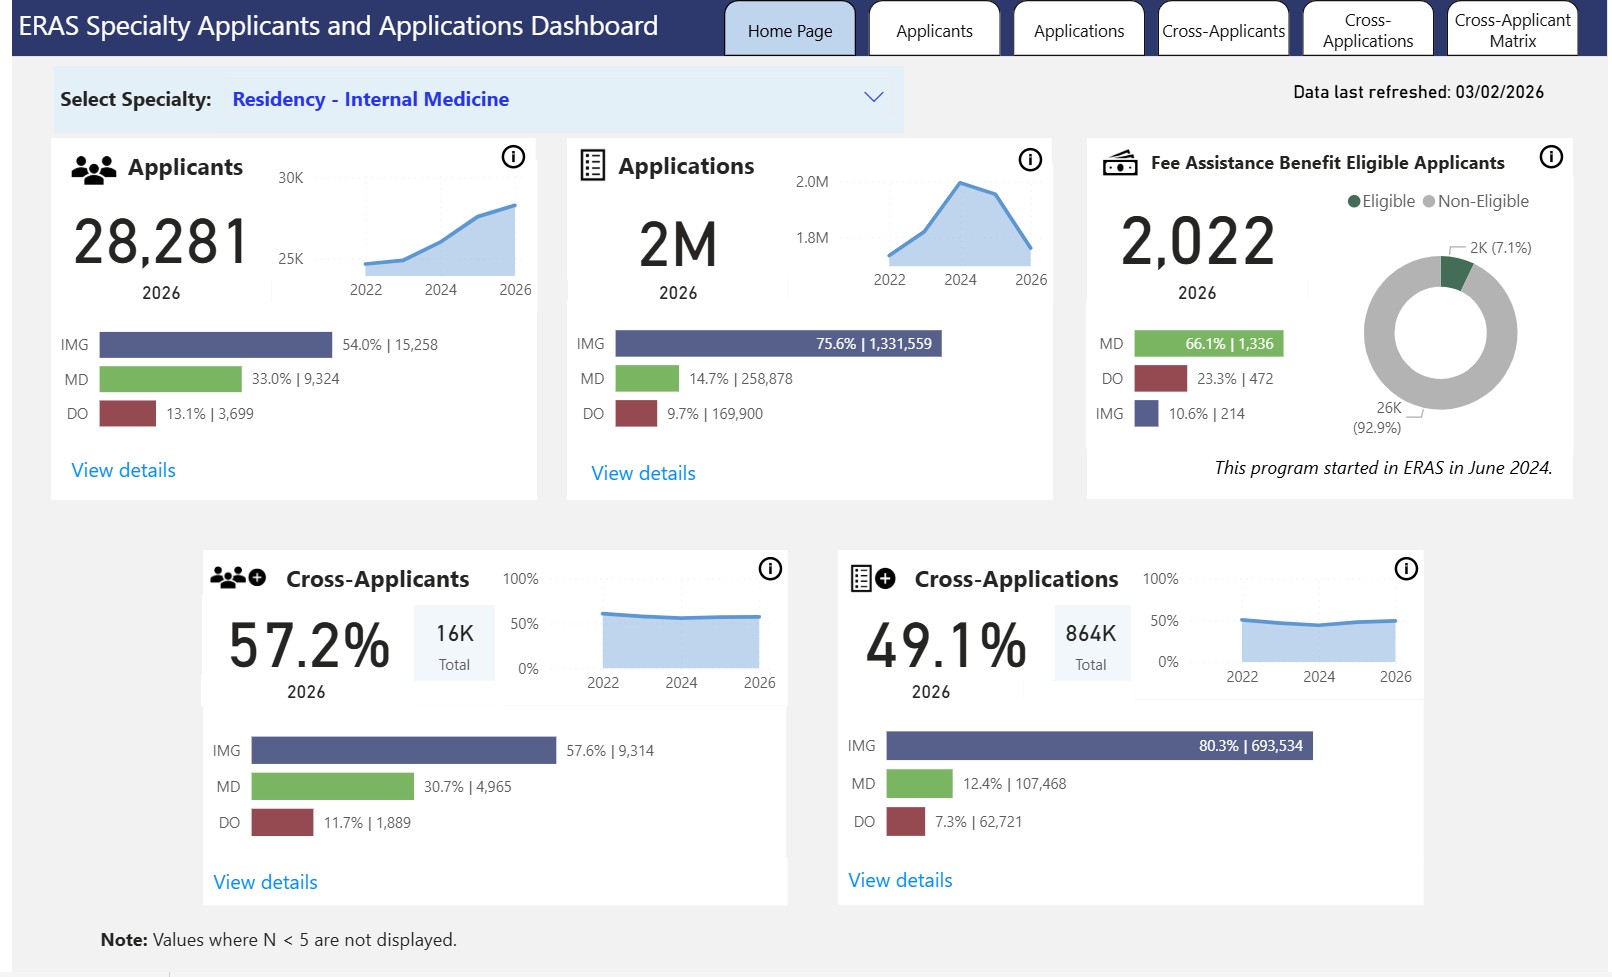Click the IMG bar in Applications chart
This screenshot has height=977, width=1612.
[778, 344]
